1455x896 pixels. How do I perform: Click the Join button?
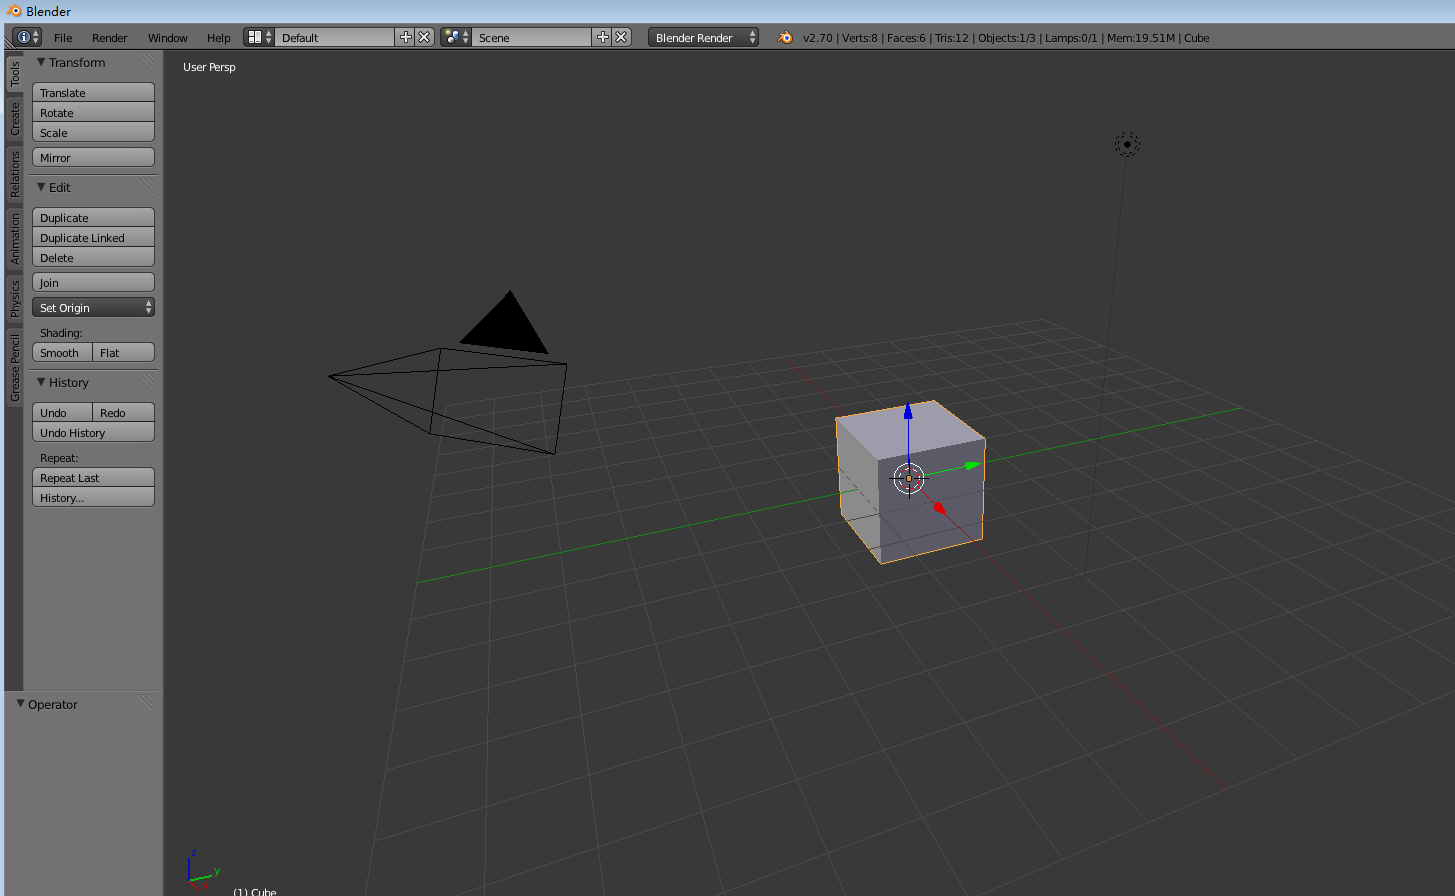point(93,282)
